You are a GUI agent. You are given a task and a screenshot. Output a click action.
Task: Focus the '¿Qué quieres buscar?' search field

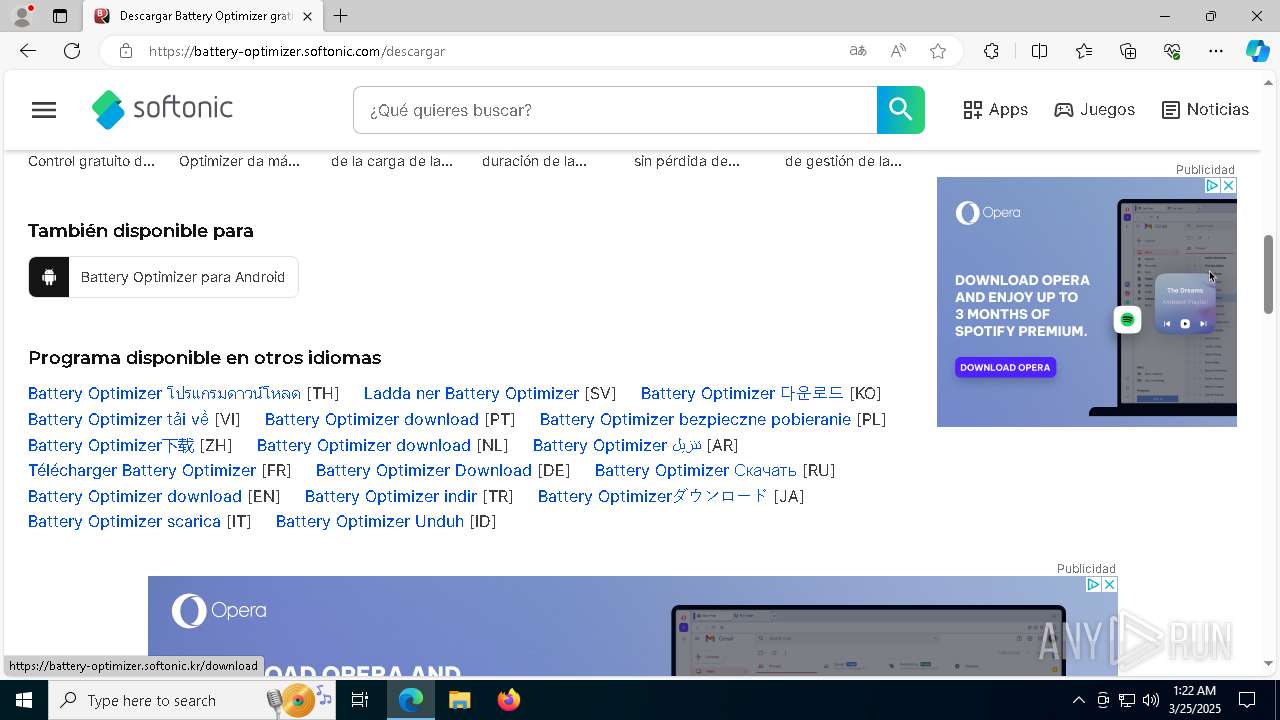(615, 110)
